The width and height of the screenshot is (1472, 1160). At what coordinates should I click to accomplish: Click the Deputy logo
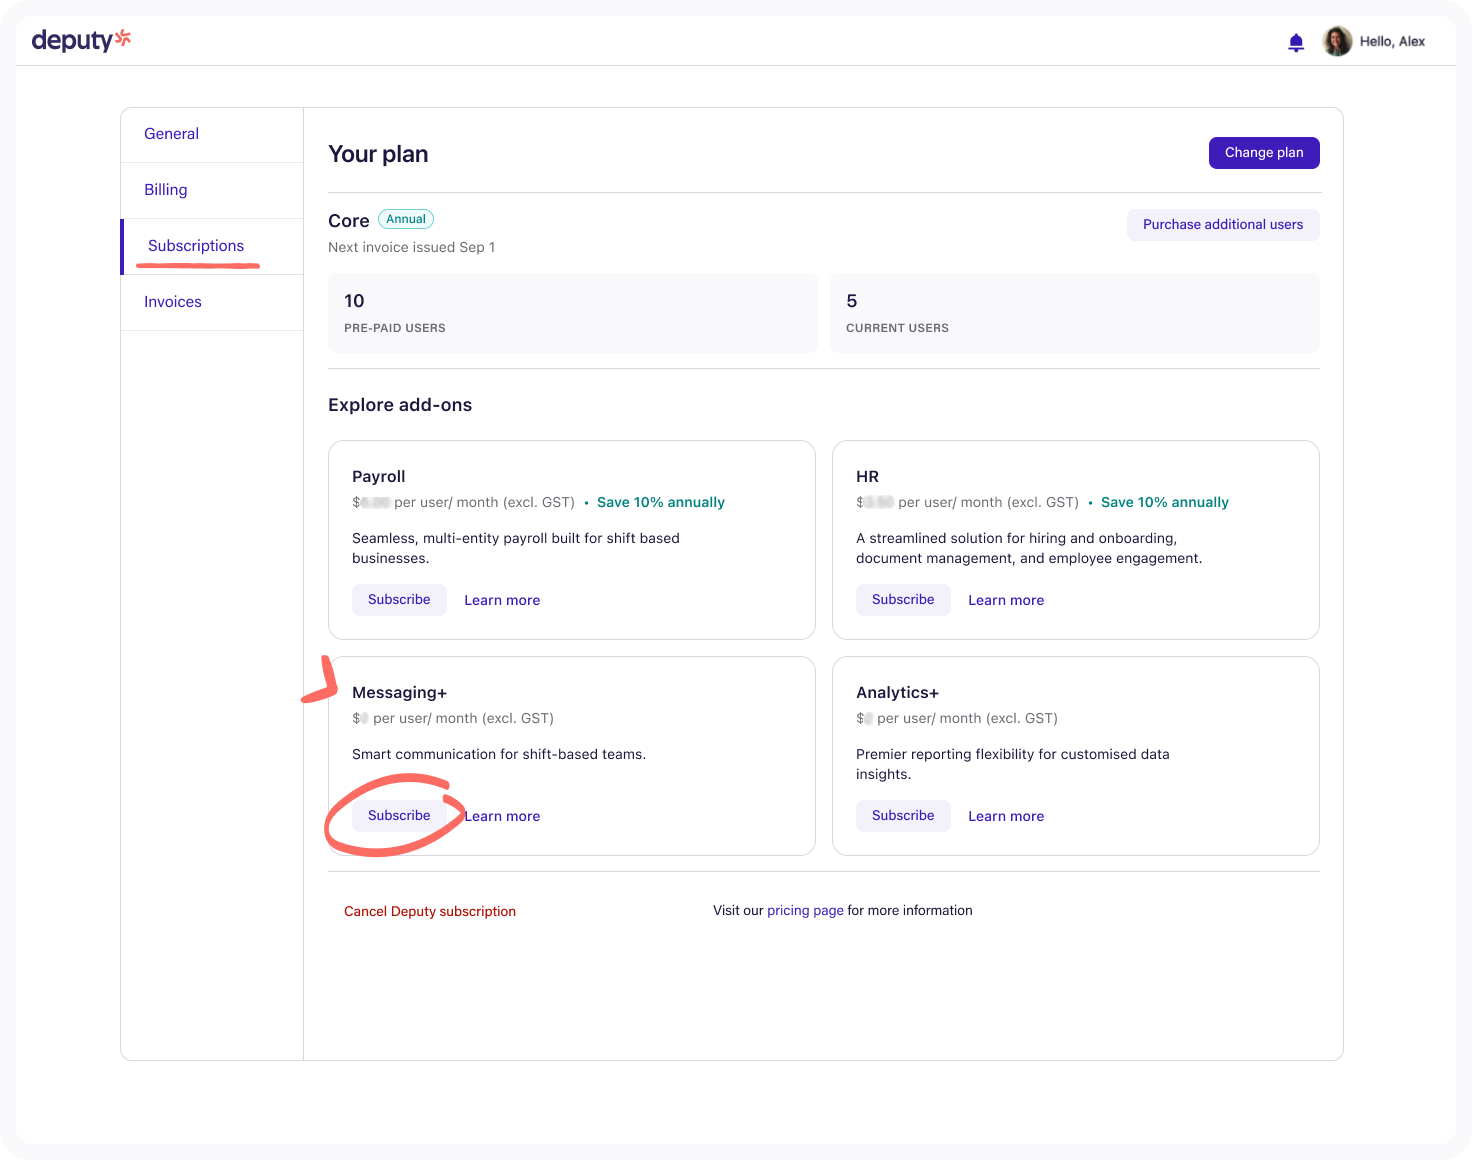pyautogui.click(x=81, y=40)
